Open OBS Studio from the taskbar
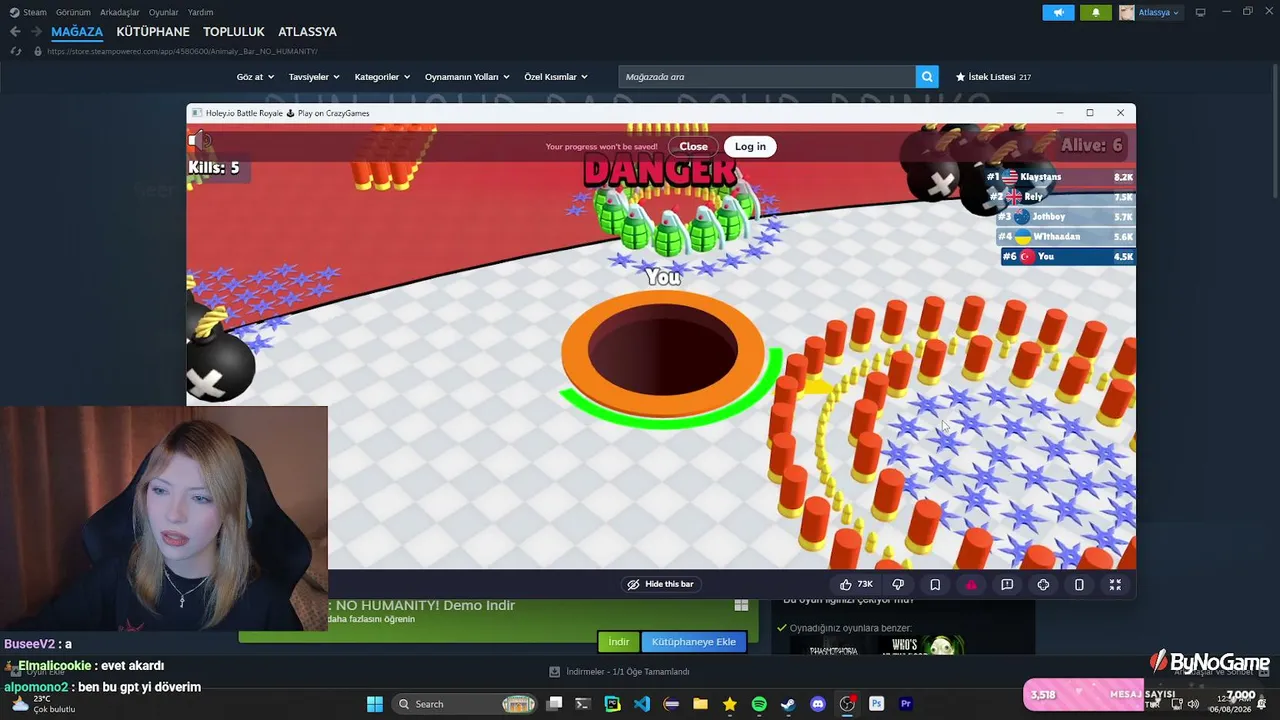This screenshot has width=1280, height=720. (847, 704)
